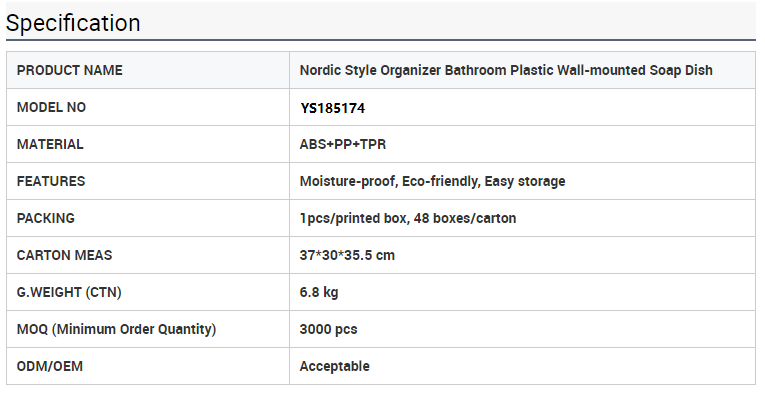Select the MATERIAL label cell
Screen dimensions: 765x393
(x=148, y=144)
